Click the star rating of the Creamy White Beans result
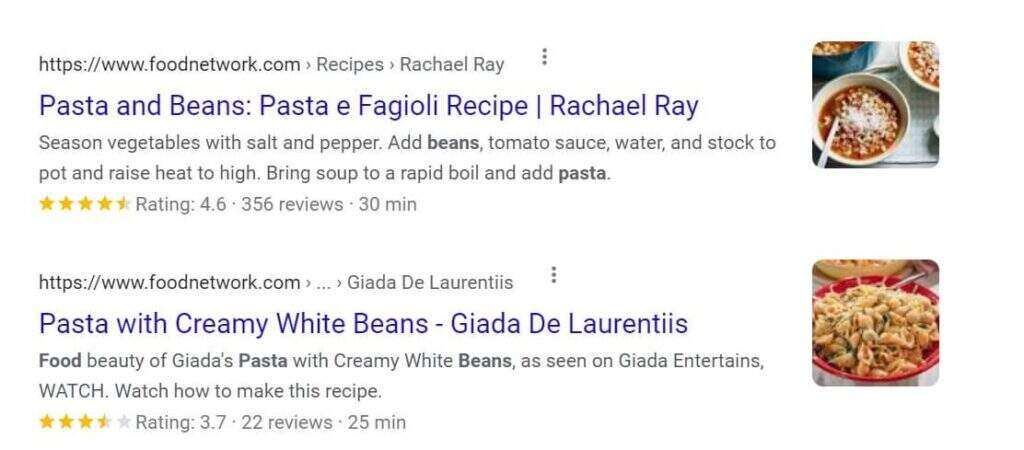The image size is (1024, 450). click(84, 422)
